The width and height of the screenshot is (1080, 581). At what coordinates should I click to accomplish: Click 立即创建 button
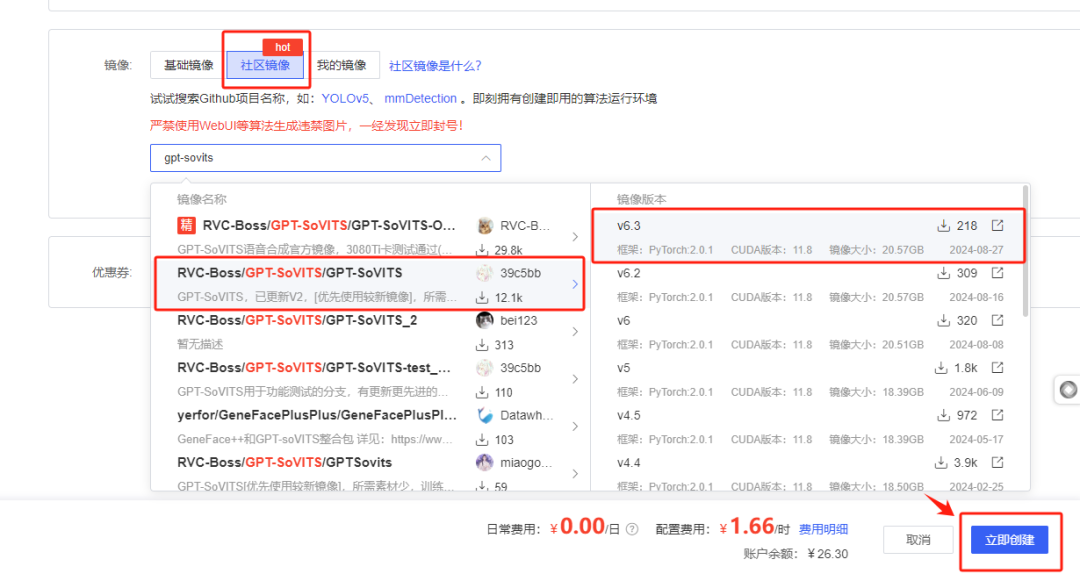click(x=1009, y=540)
